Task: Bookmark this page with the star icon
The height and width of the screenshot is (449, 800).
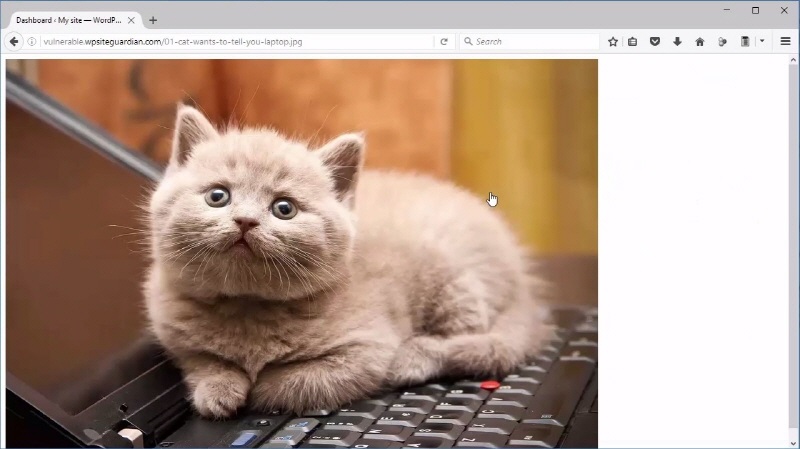Action: point(613,42)
